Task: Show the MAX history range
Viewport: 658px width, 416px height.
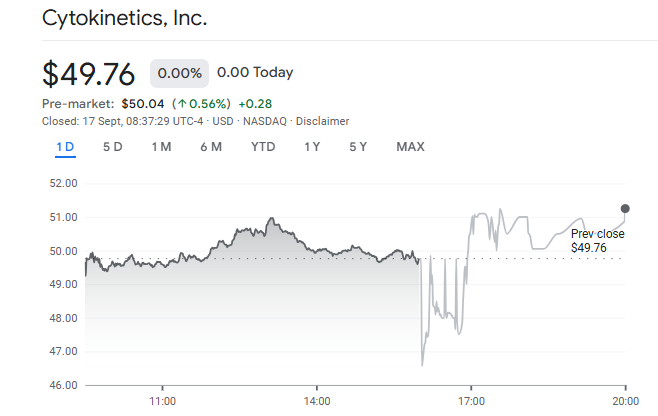Action: pyautogui.click(x=410, y=147)
